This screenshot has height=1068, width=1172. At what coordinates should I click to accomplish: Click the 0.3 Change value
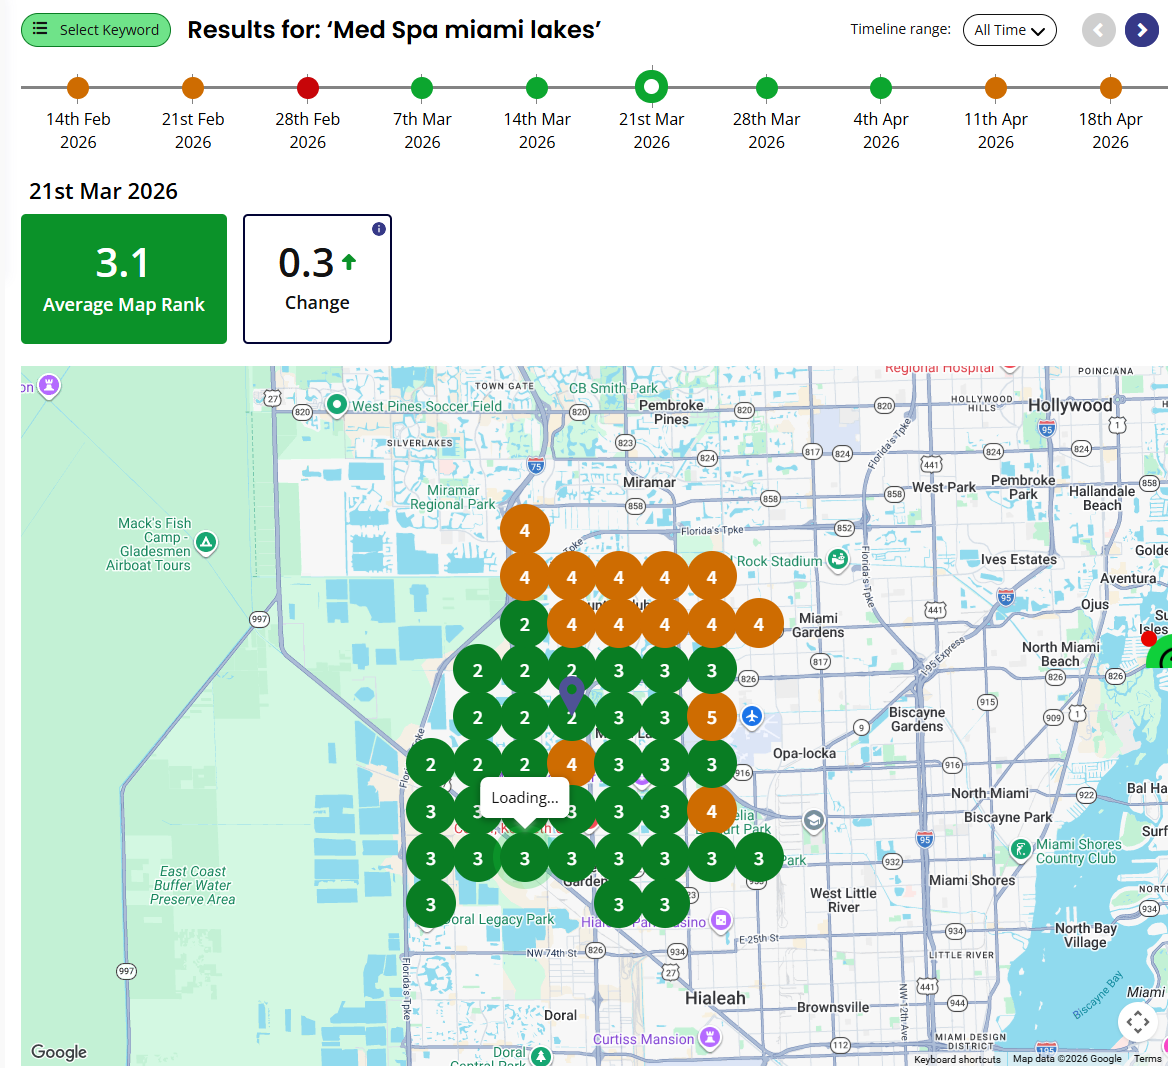tap(306, 263)
